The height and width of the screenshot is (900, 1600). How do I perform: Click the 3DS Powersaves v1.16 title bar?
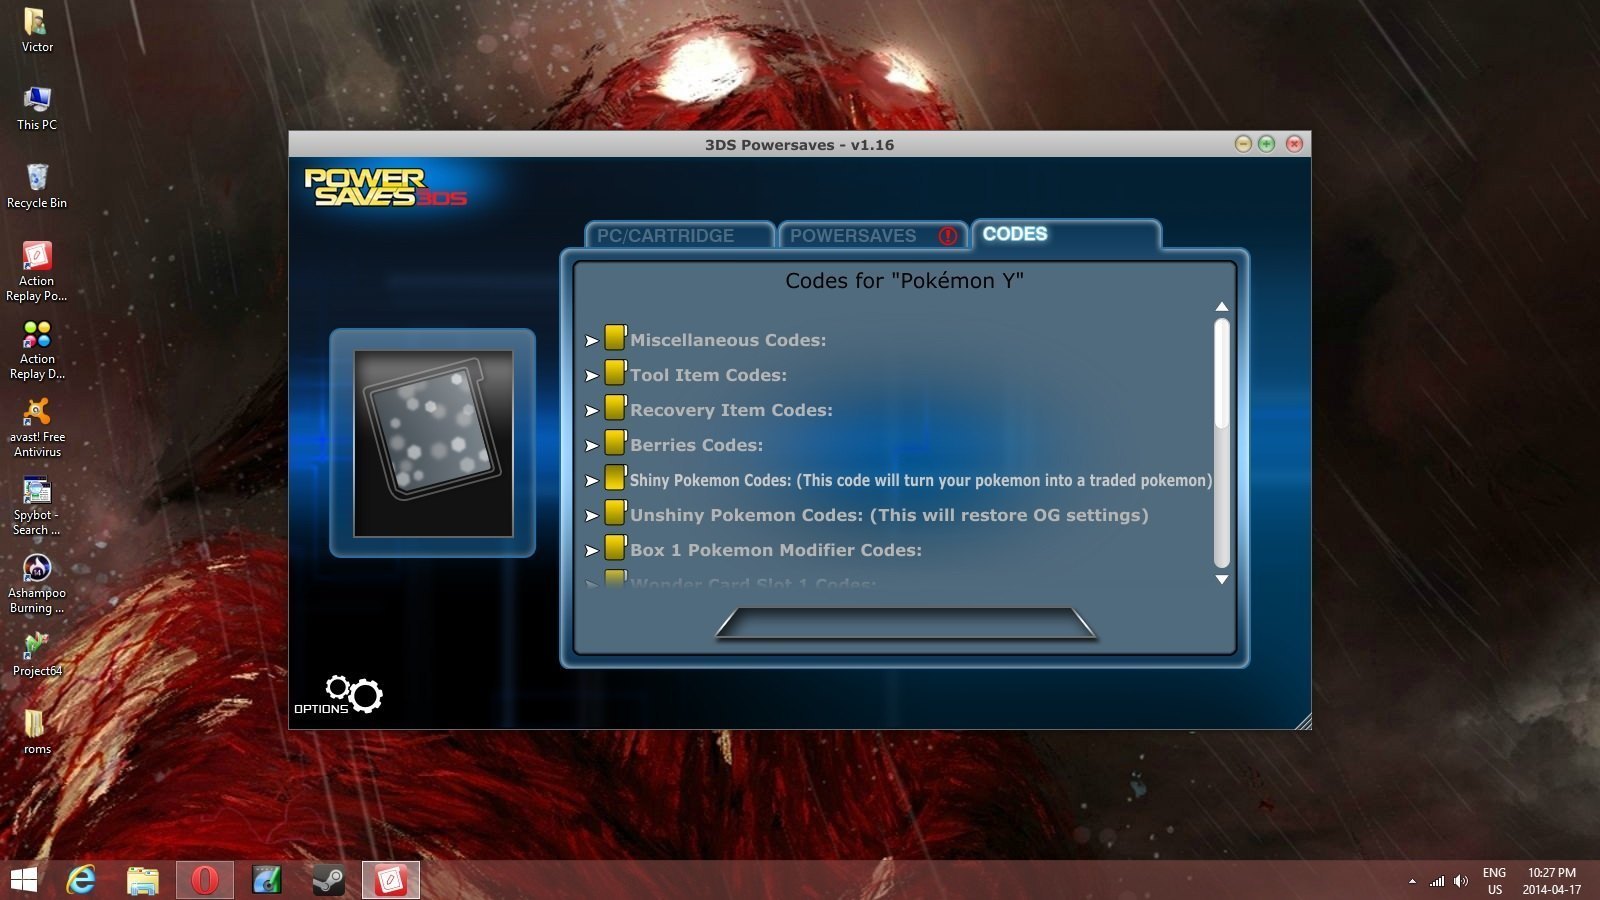coord(799,144)
